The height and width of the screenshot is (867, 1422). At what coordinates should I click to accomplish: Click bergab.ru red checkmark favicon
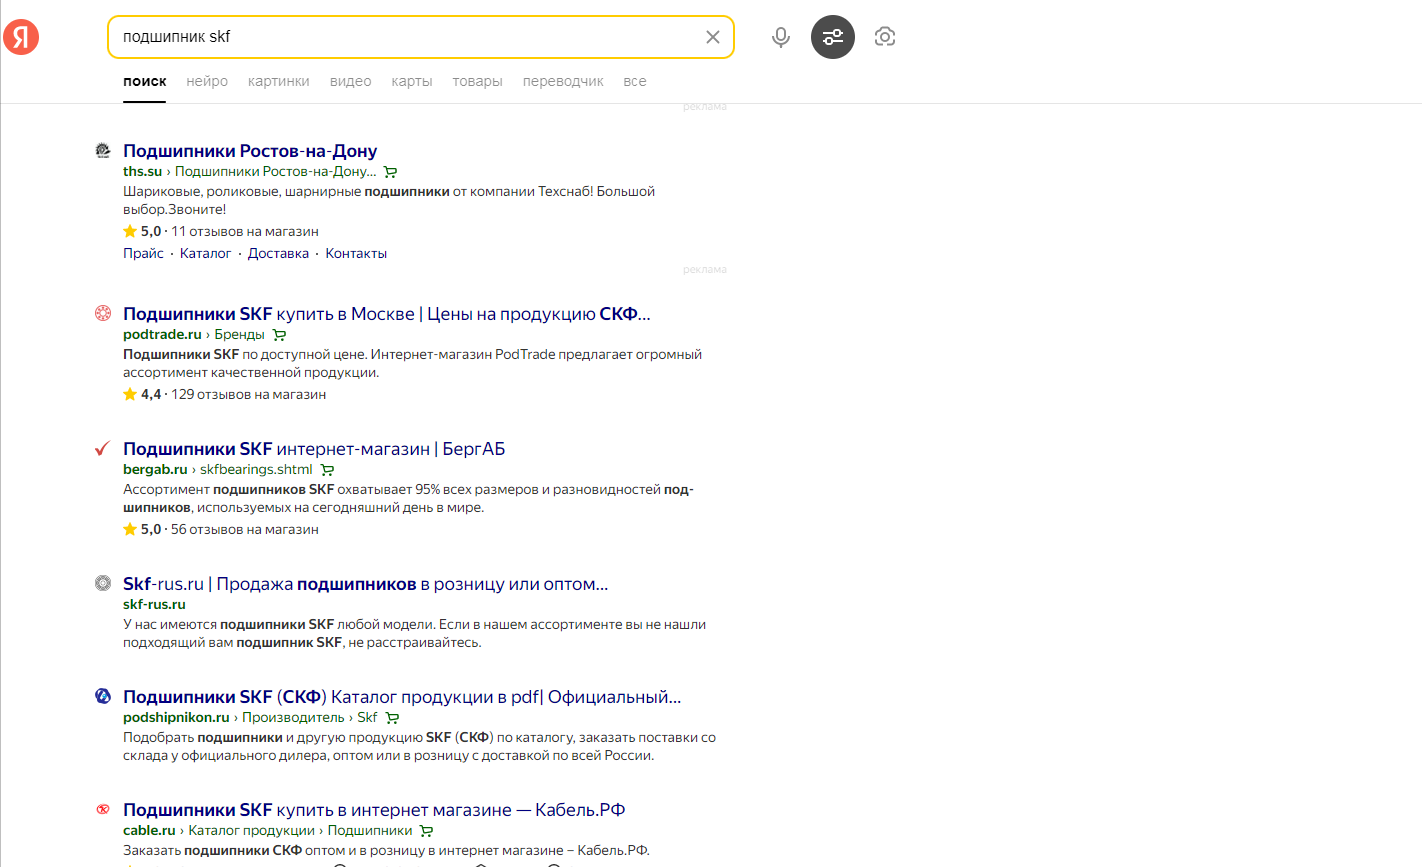coord(102,448)
